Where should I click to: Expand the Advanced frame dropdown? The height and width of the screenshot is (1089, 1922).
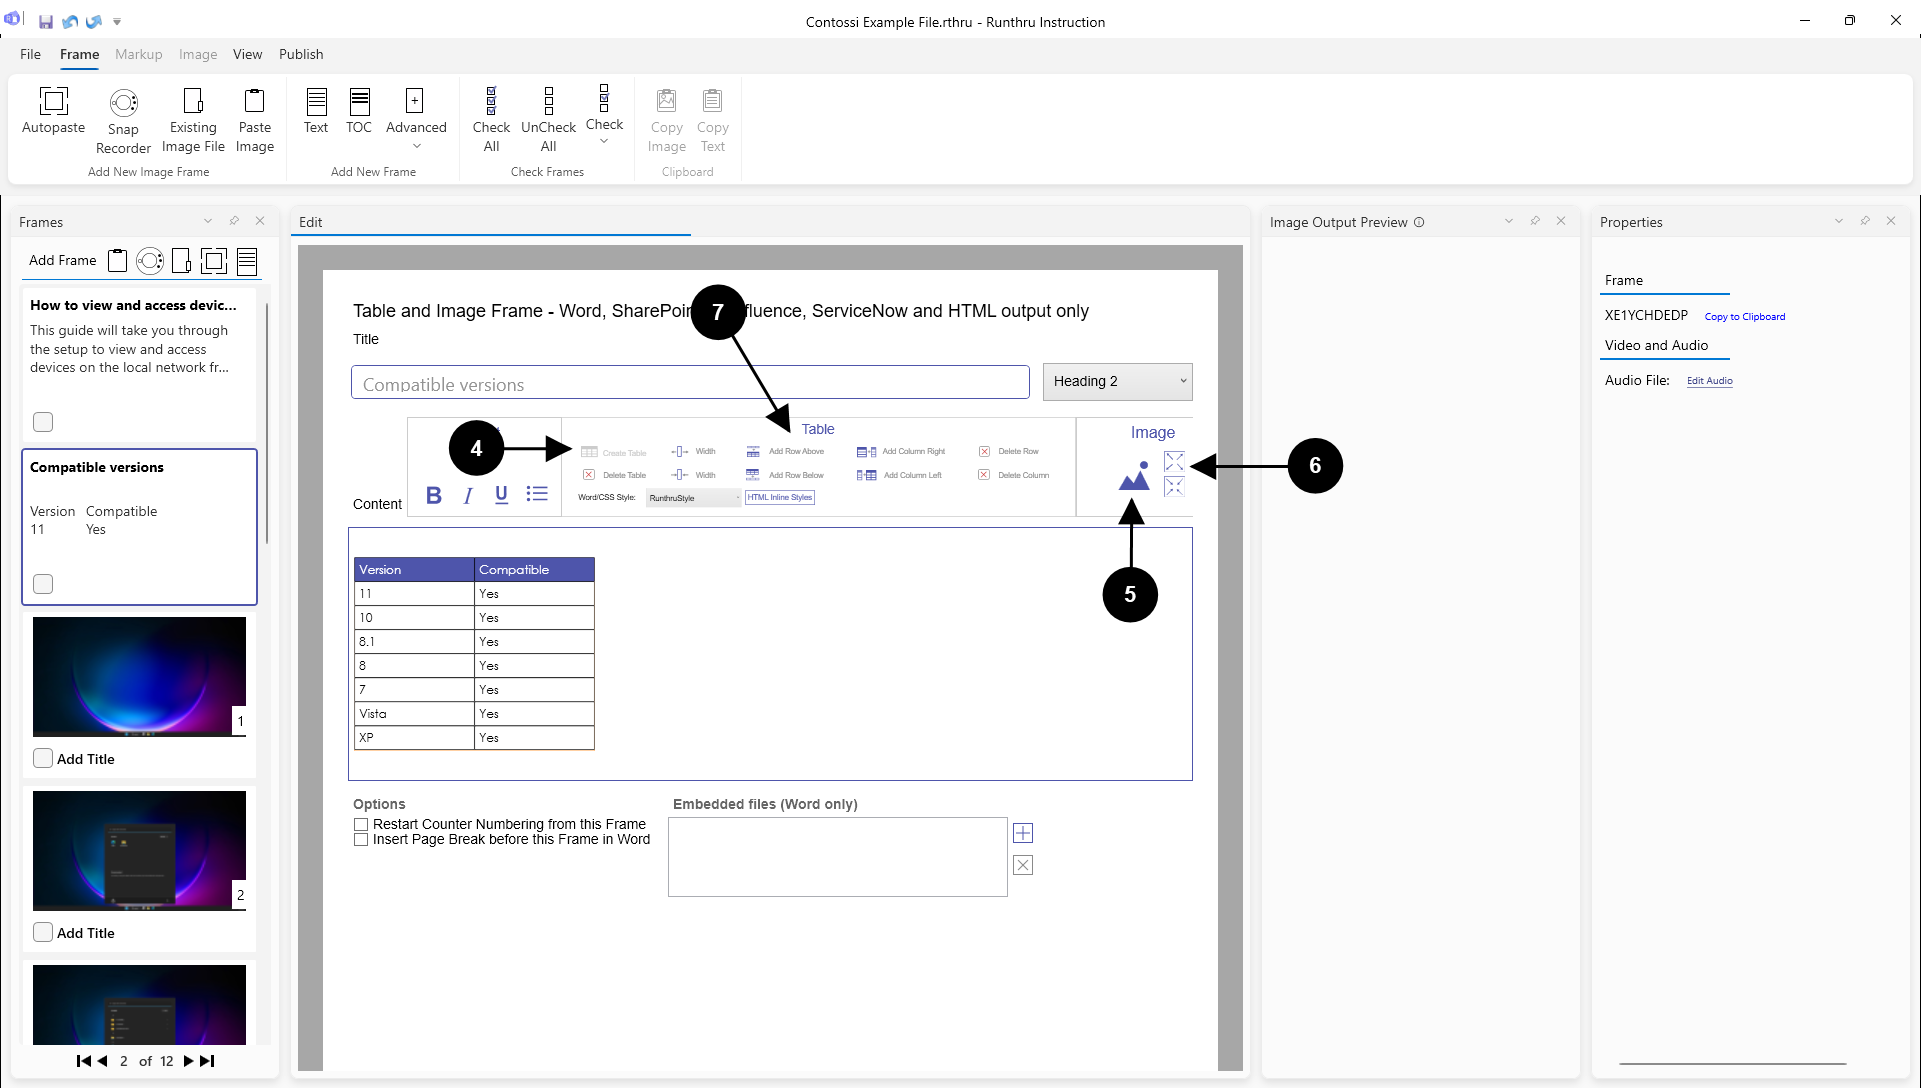[x=416, y=146]
